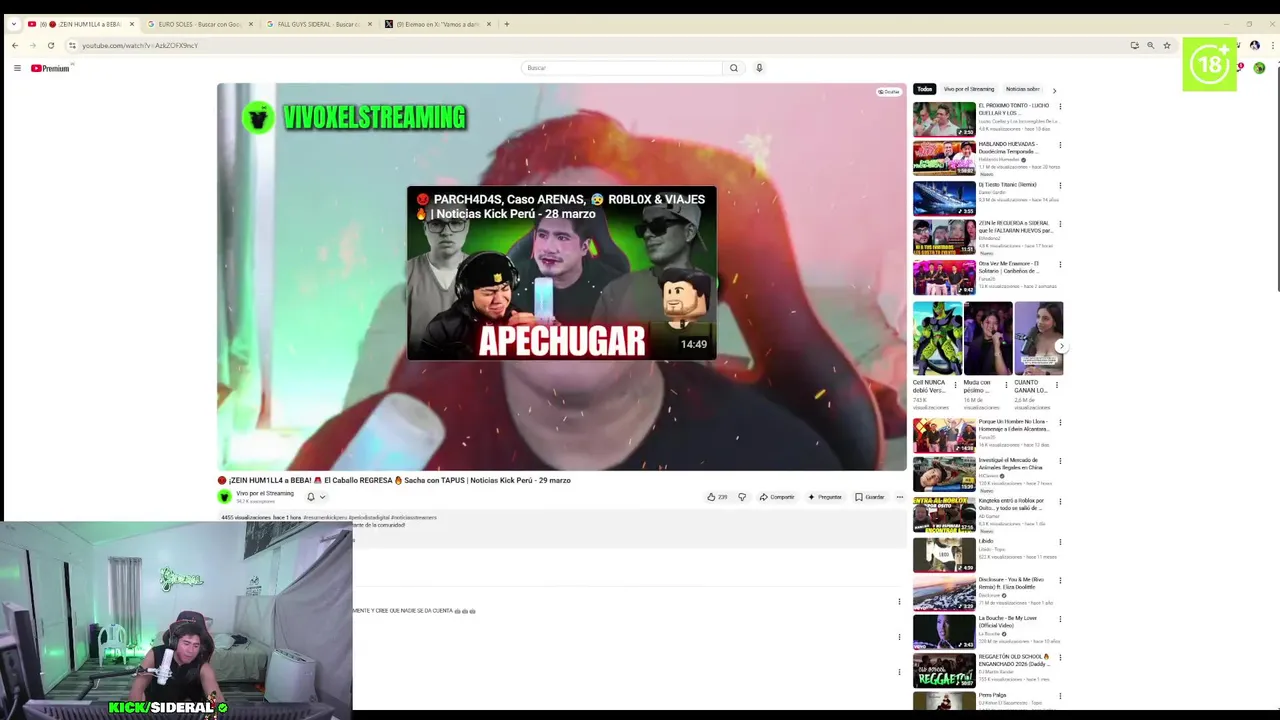Open Vivo por el Streaming channel name
1280x720 pixels.
(265, 493)
